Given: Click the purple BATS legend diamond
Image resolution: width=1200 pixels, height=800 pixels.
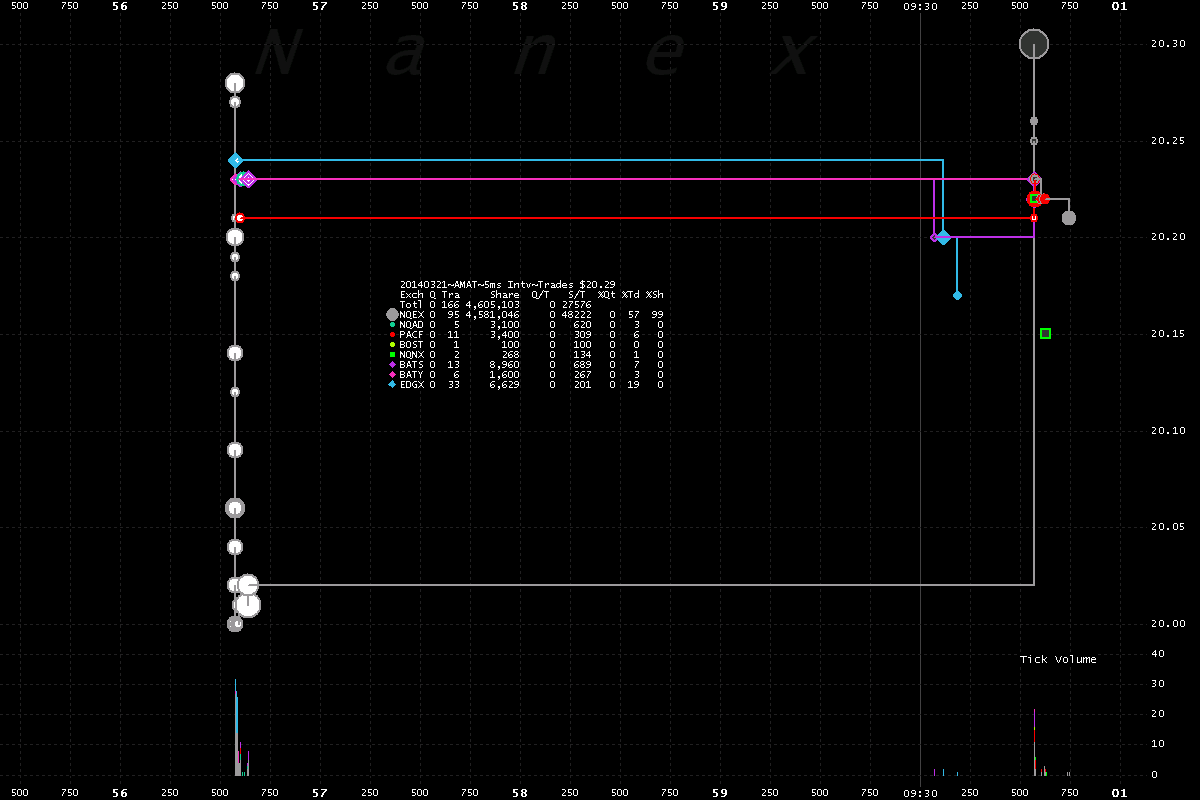Looking at the screenshot, I should point(392,365).
